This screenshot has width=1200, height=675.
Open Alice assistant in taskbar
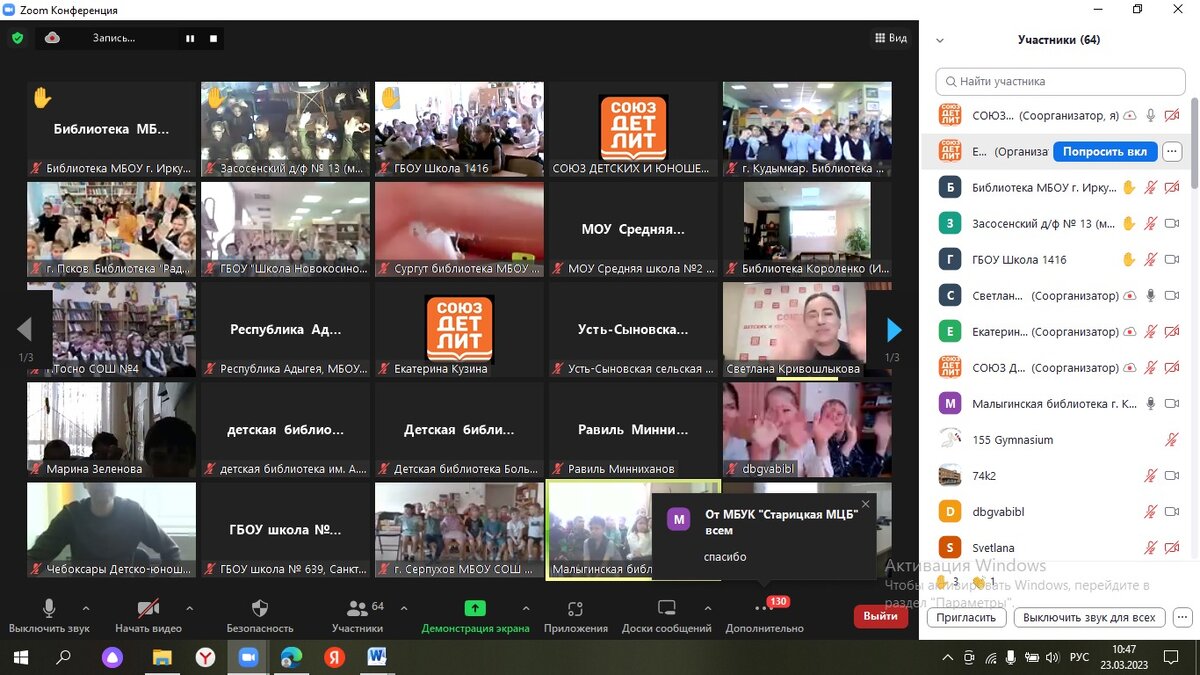pos(113,657)
